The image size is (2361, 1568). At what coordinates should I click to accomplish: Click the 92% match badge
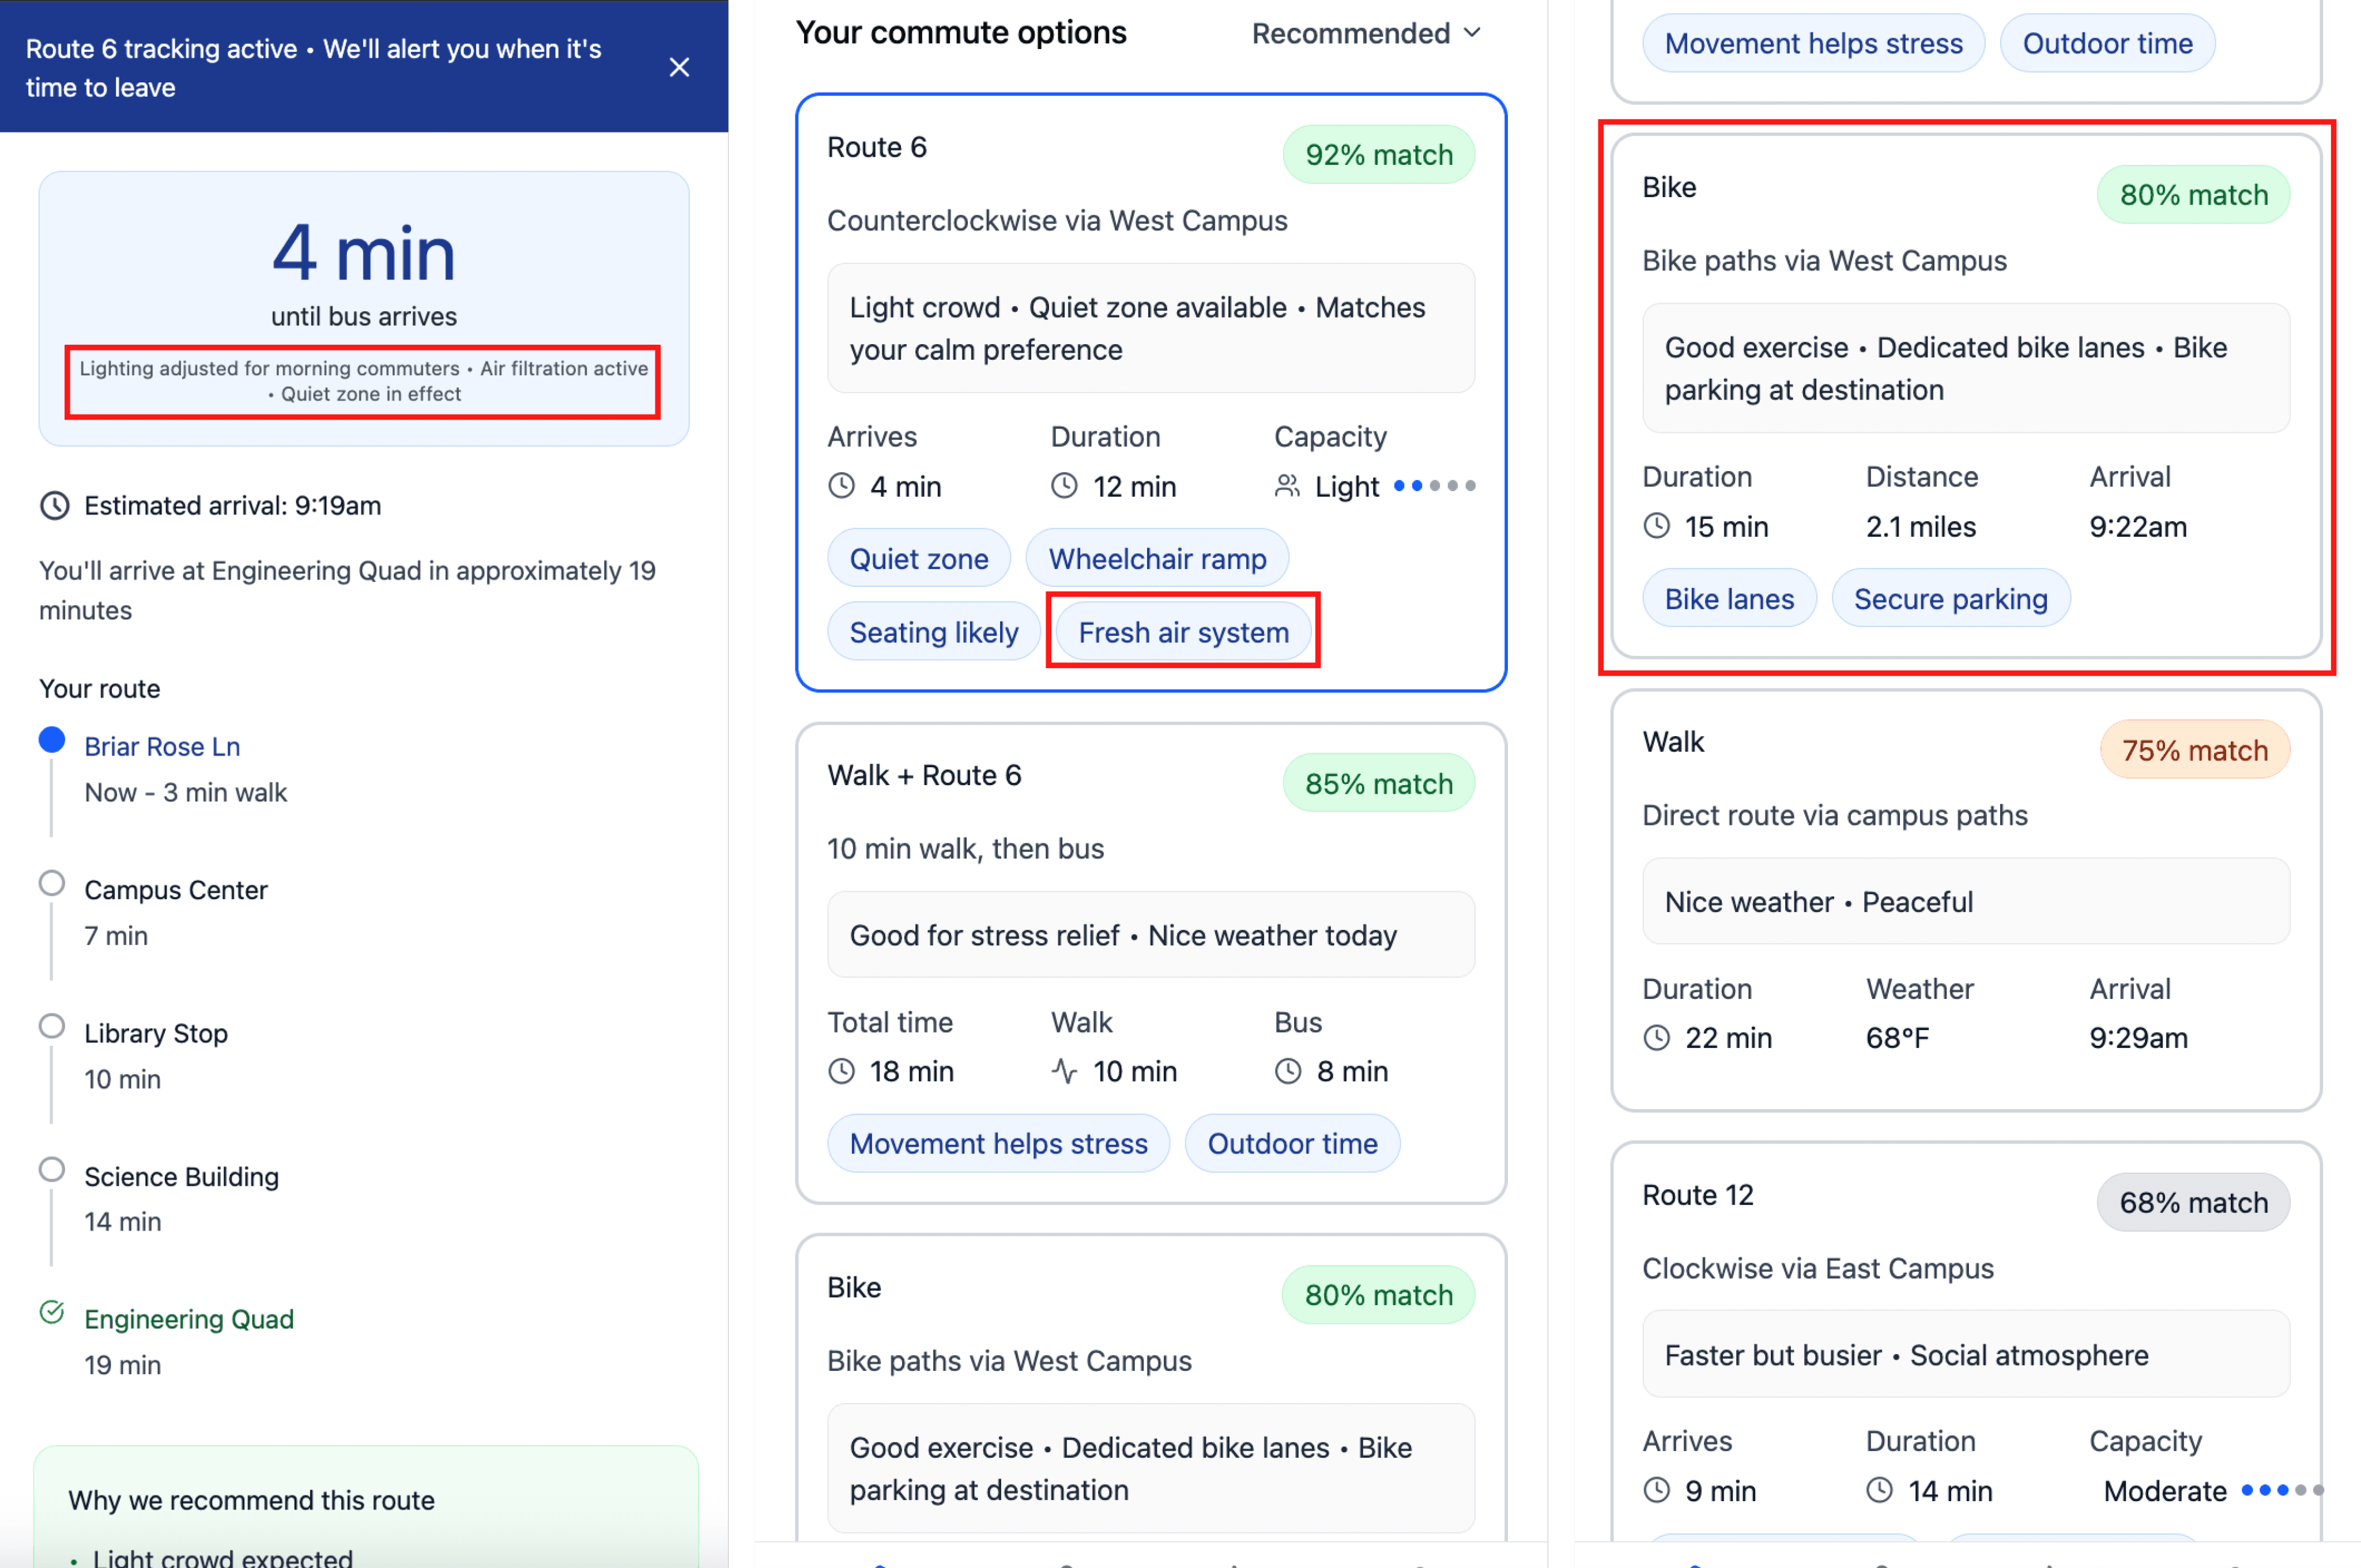point(1378,154)
